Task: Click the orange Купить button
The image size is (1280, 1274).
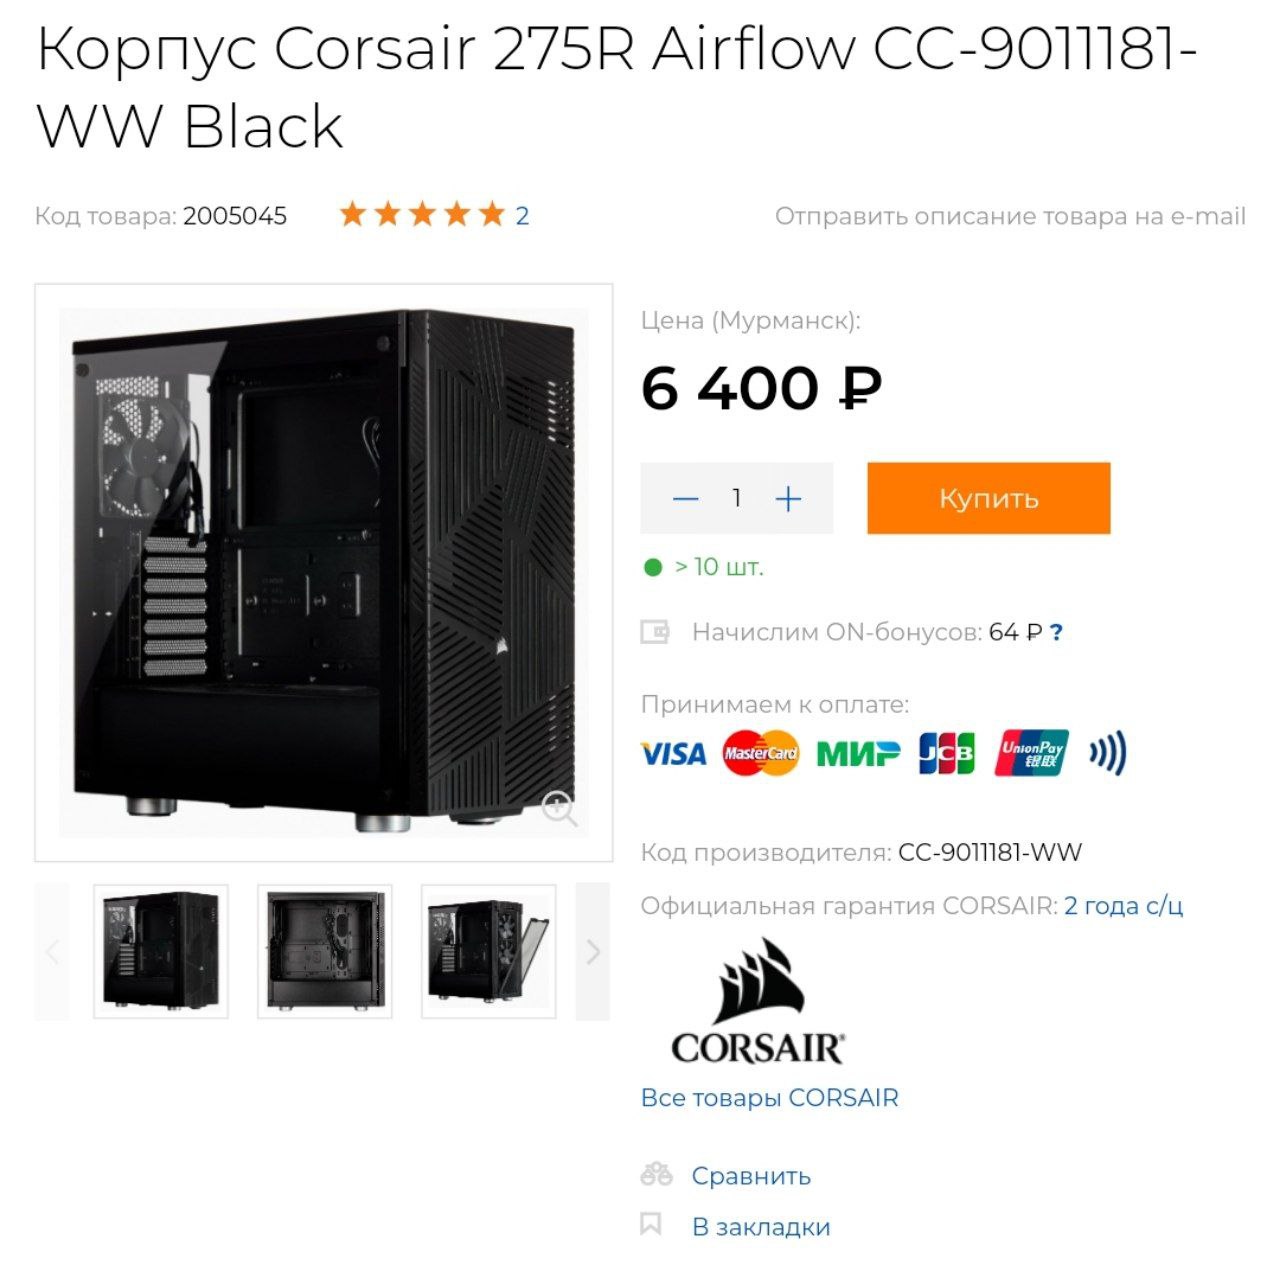Action: (x=988, y=498)
